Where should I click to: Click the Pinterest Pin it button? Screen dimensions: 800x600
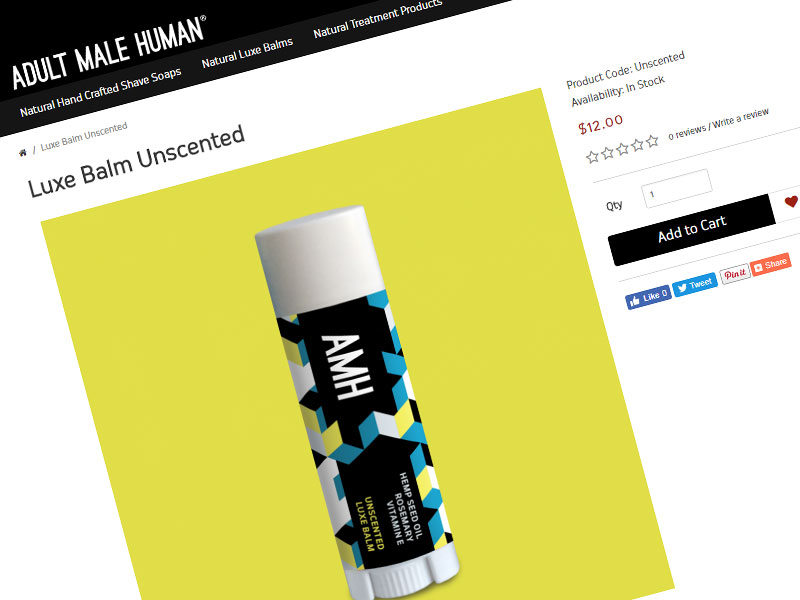[735, 274]
